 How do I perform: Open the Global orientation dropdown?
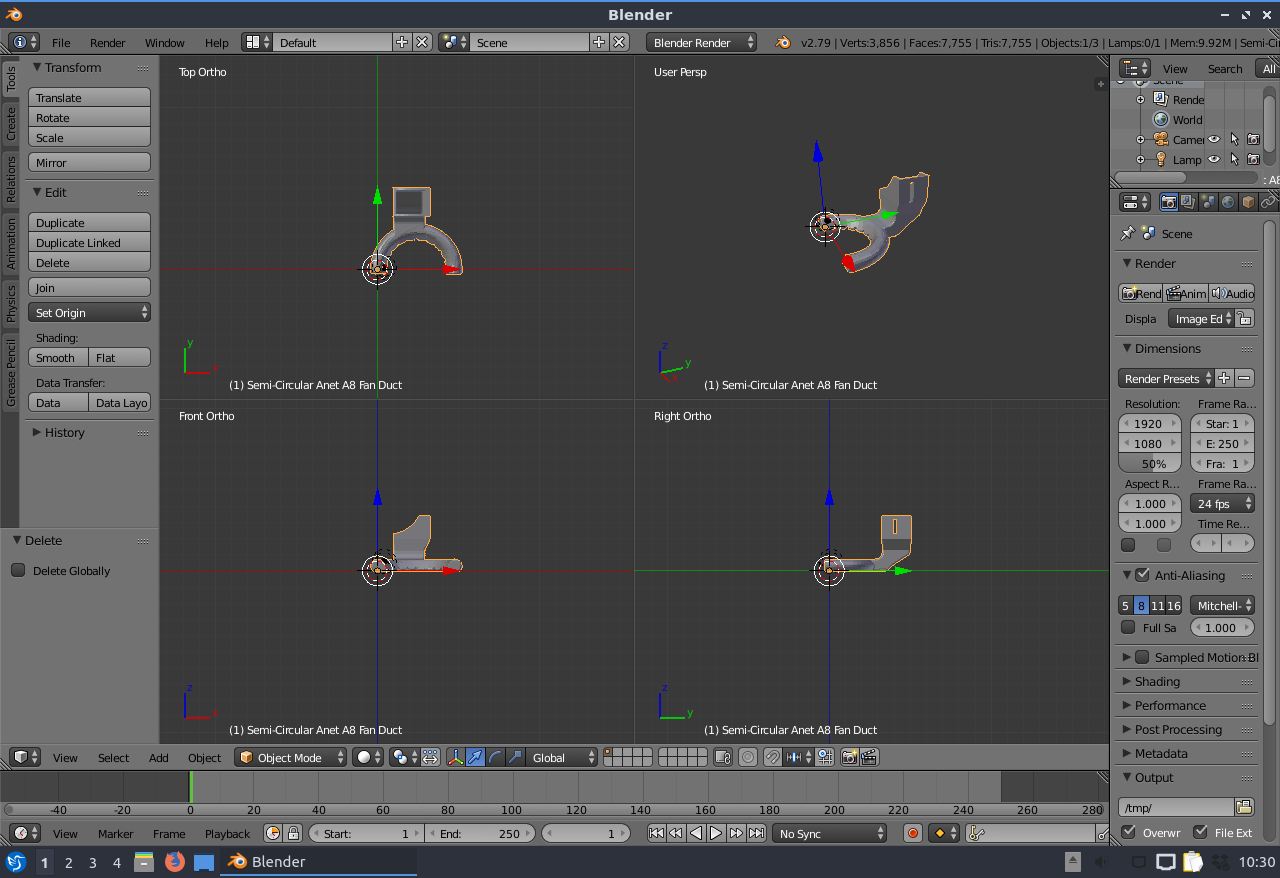pos(562,757)
